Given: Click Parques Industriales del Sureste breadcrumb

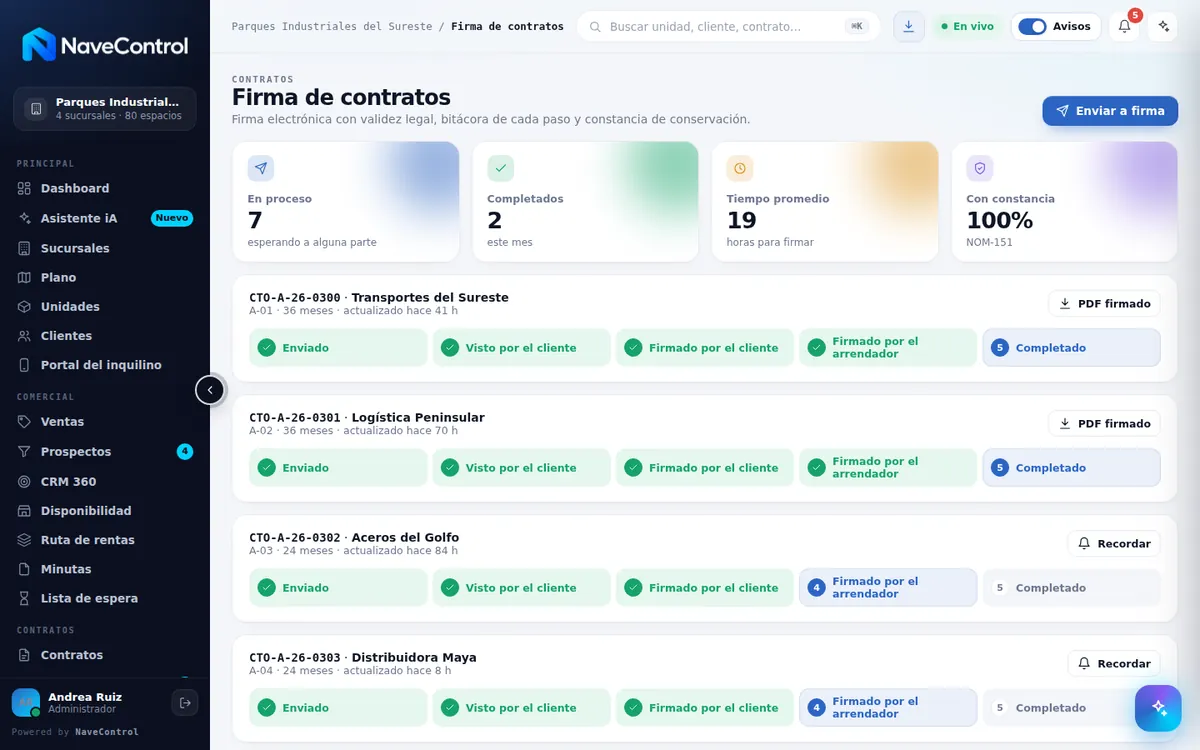Looking at the screenshot, I should click(x=332, y=27).
